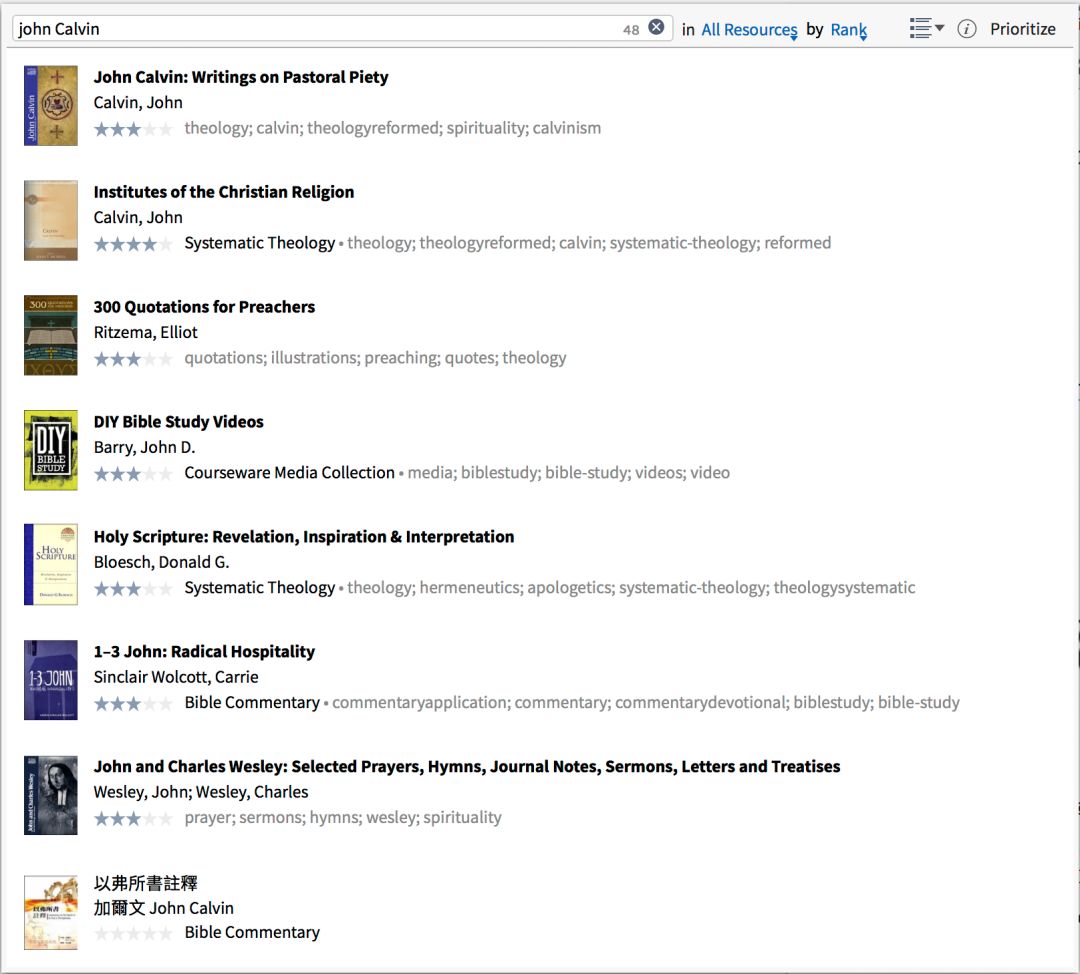Image resolution: width=1080 pixels, height=974 pixels.
Task: Click Systematic Theology type on the Institutes row
Action: tap(260, 243)
